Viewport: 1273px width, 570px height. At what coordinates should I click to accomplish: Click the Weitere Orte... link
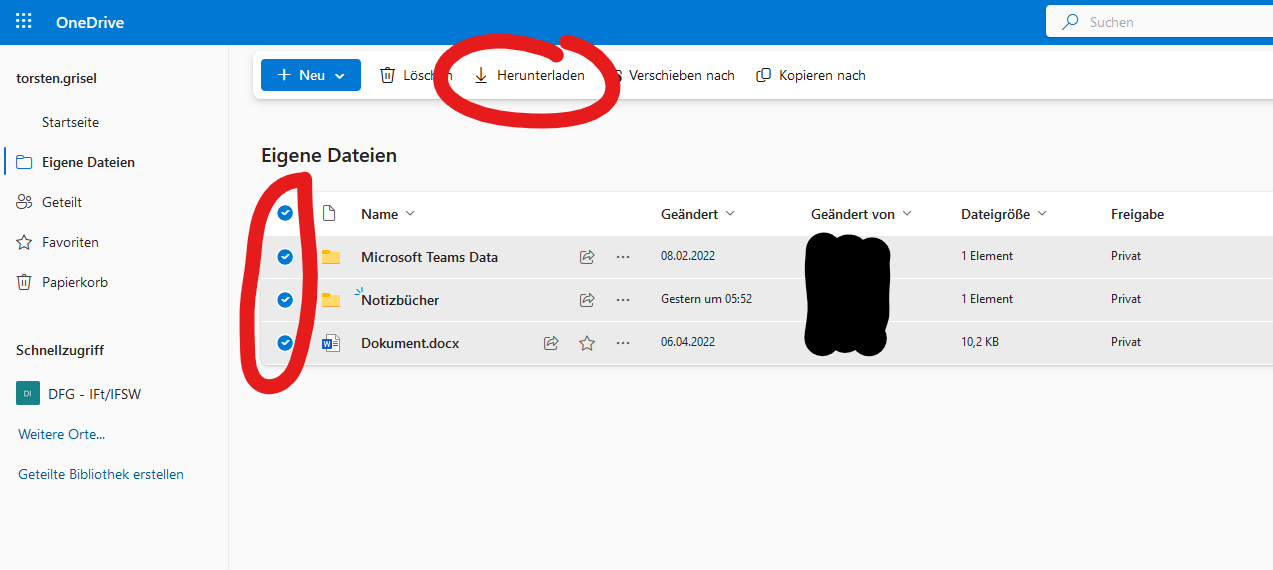(61, 434)
